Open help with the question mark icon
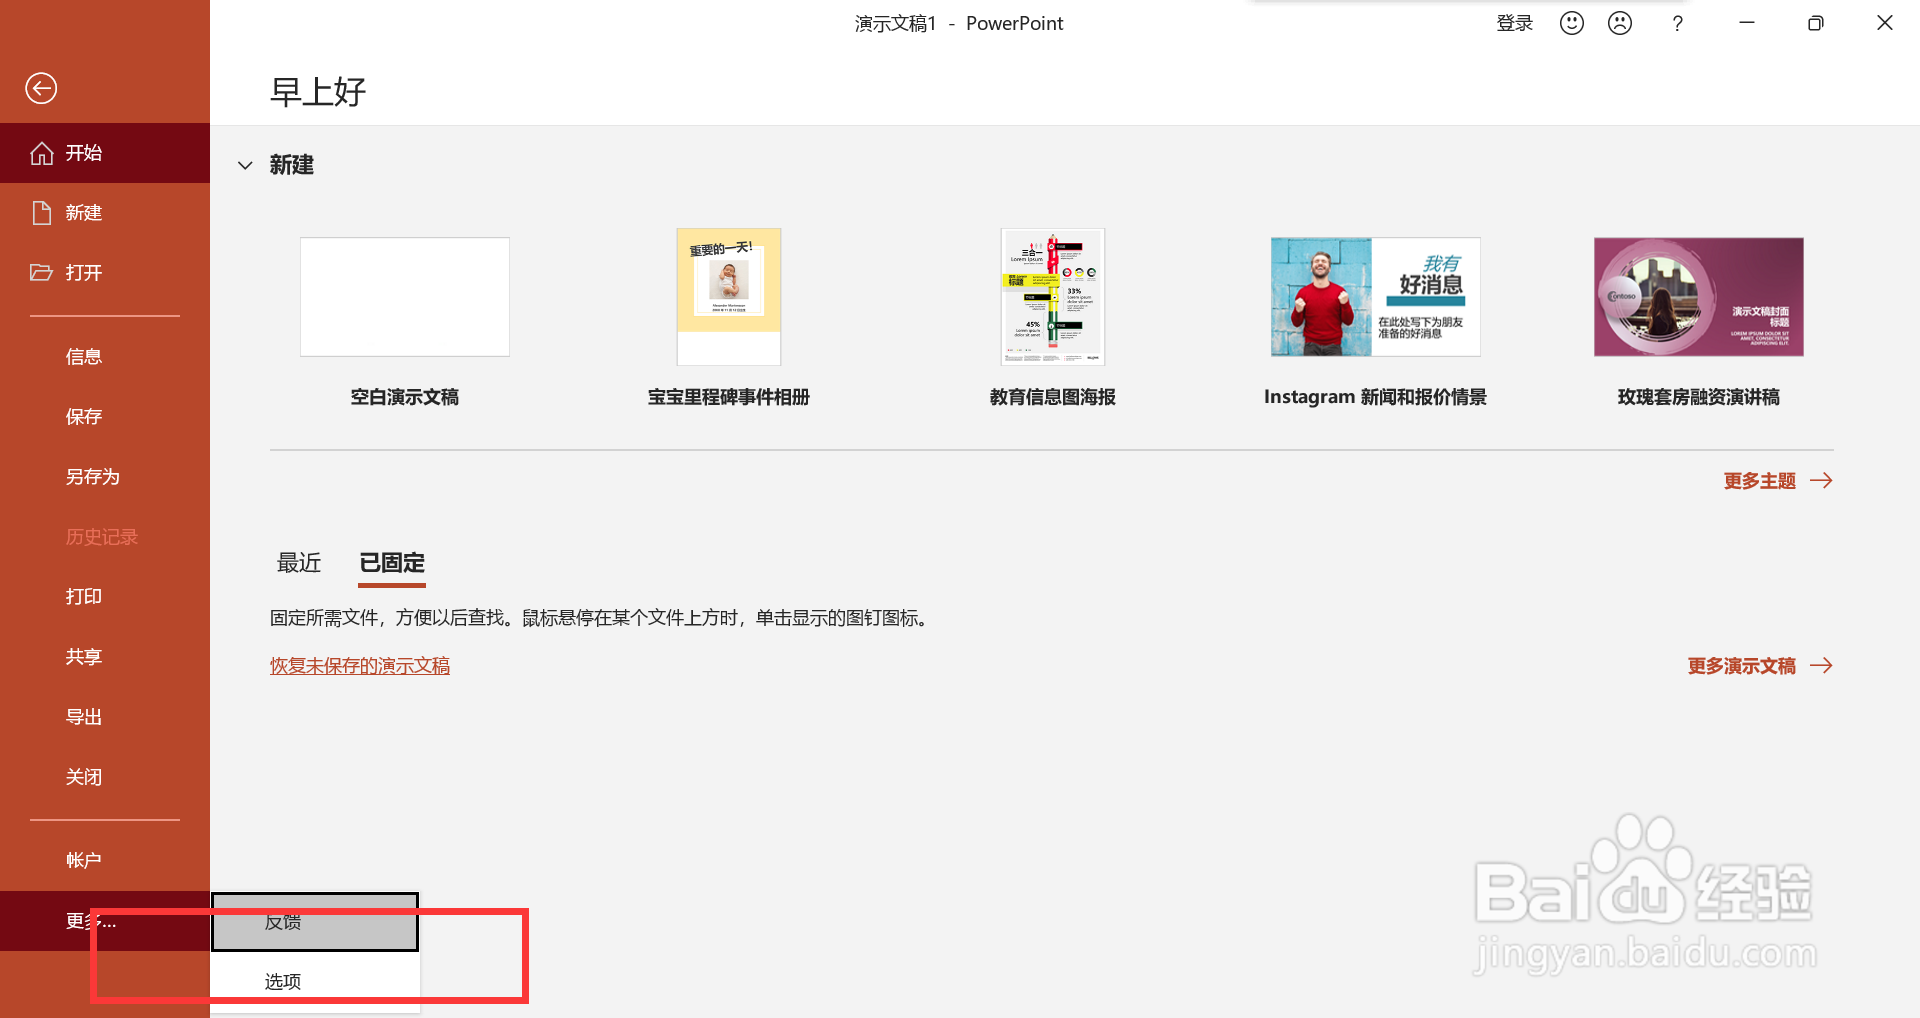The width and height of the screenshot is (1920, 1018). (x=1678, y=23)
